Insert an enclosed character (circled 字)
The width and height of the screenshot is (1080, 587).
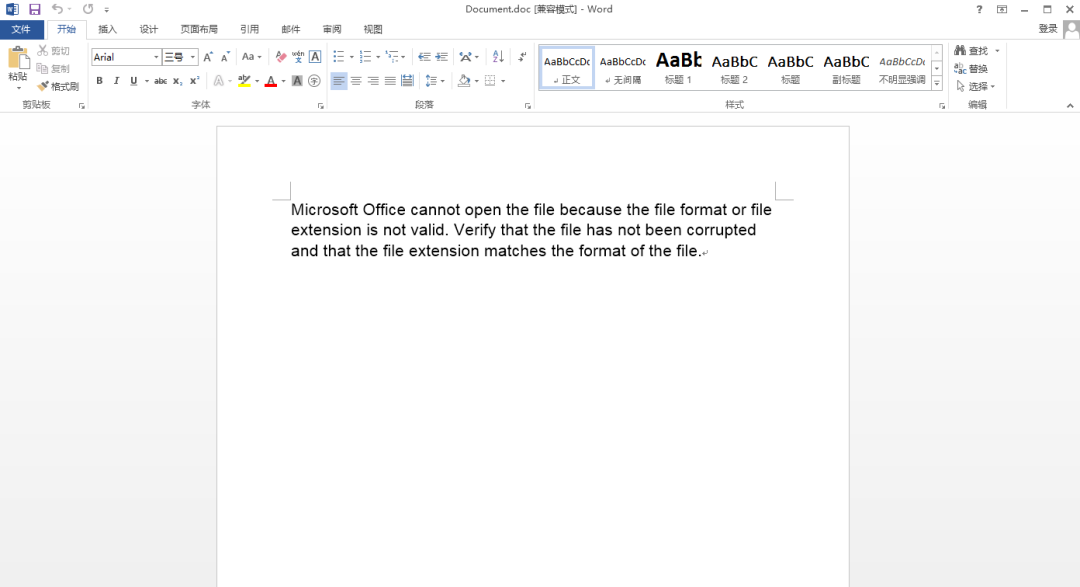click(x=314, y=81)
